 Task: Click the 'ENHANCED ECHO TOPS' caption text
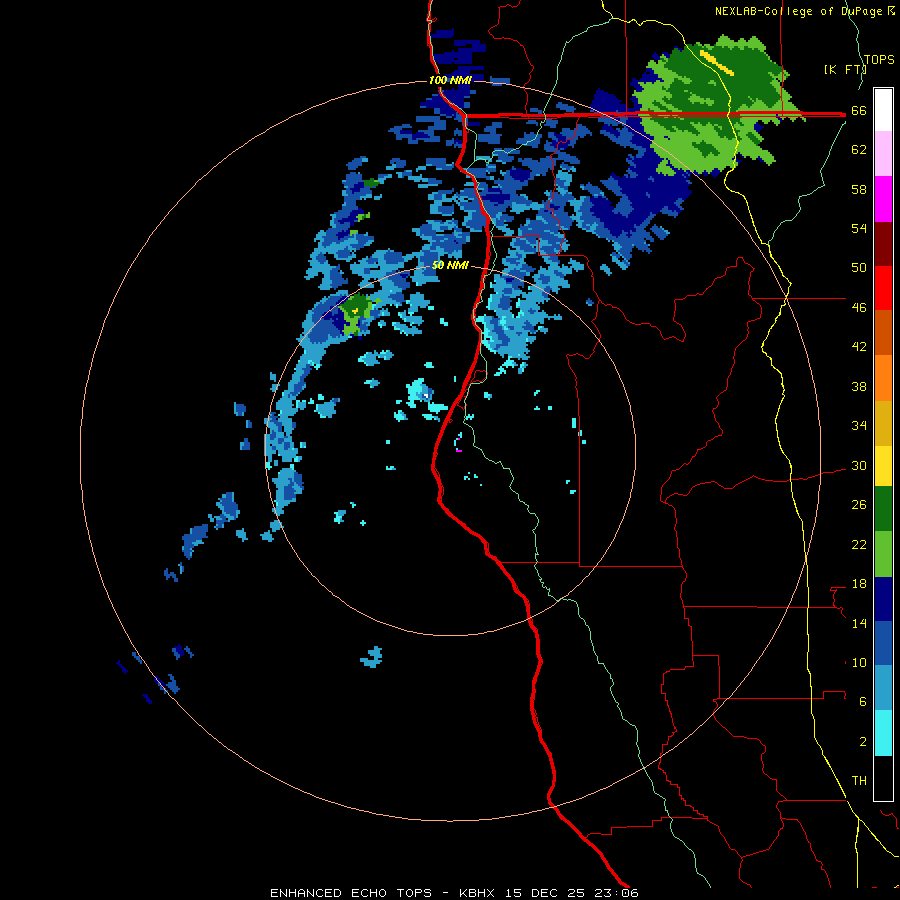pos(351,893)
